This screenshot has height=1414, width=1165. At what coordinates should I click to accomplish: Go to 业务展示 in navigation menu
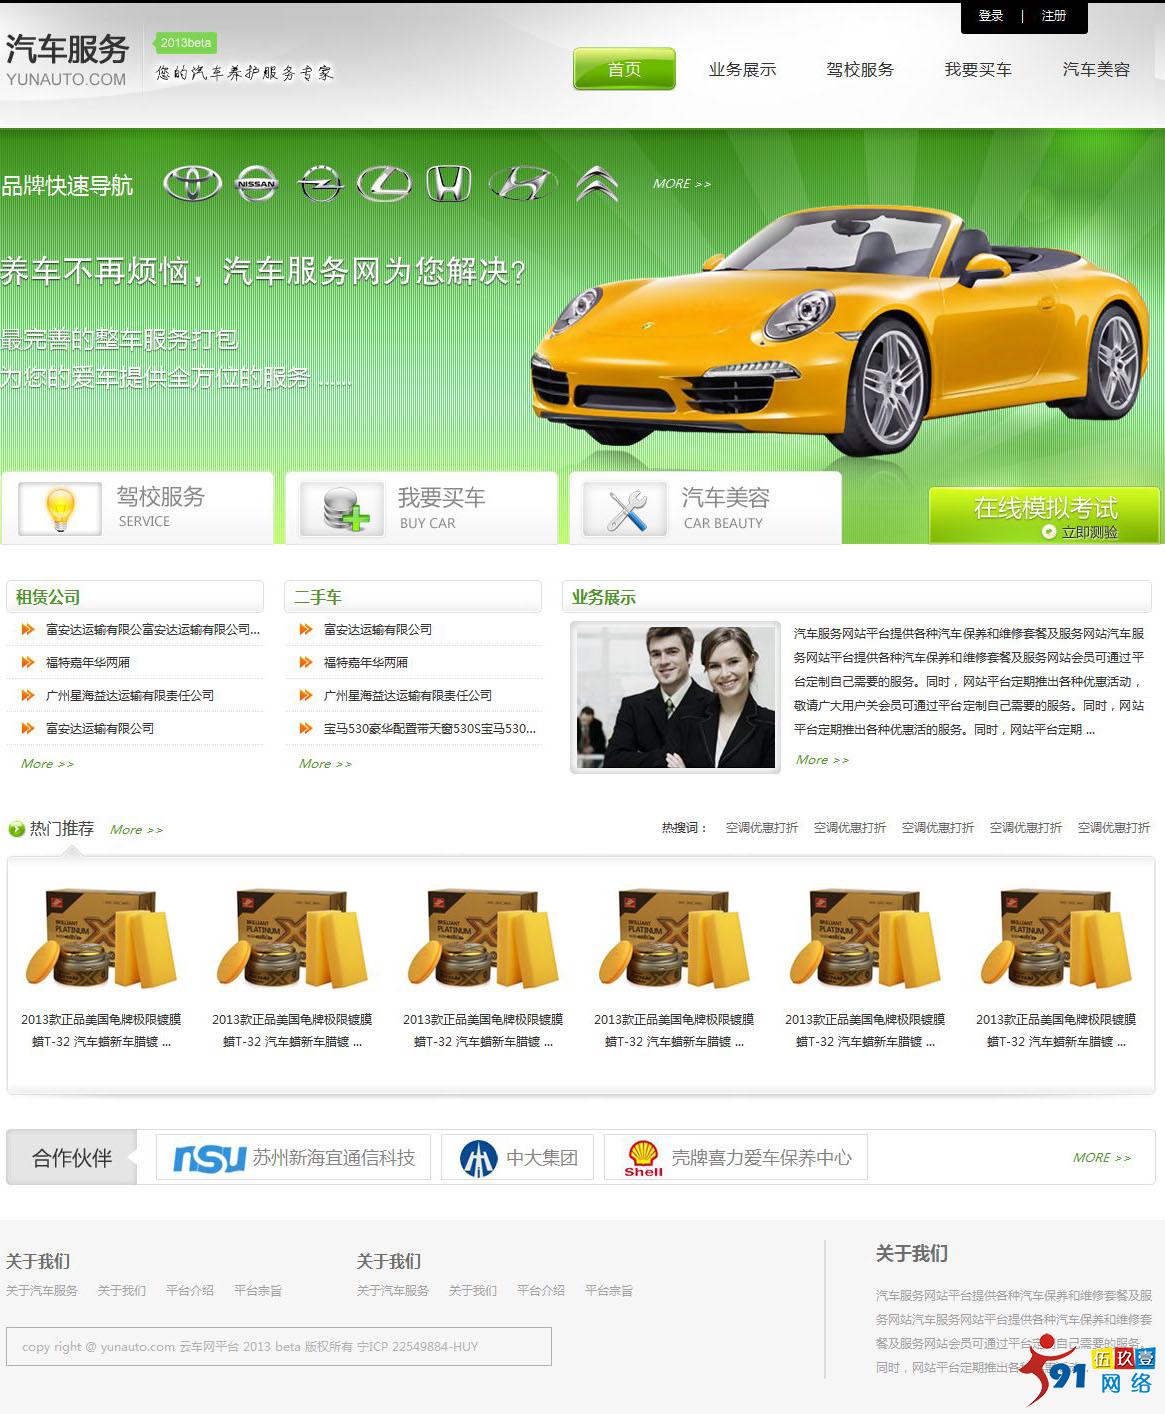pyautogui.click(x=742, y=70)
